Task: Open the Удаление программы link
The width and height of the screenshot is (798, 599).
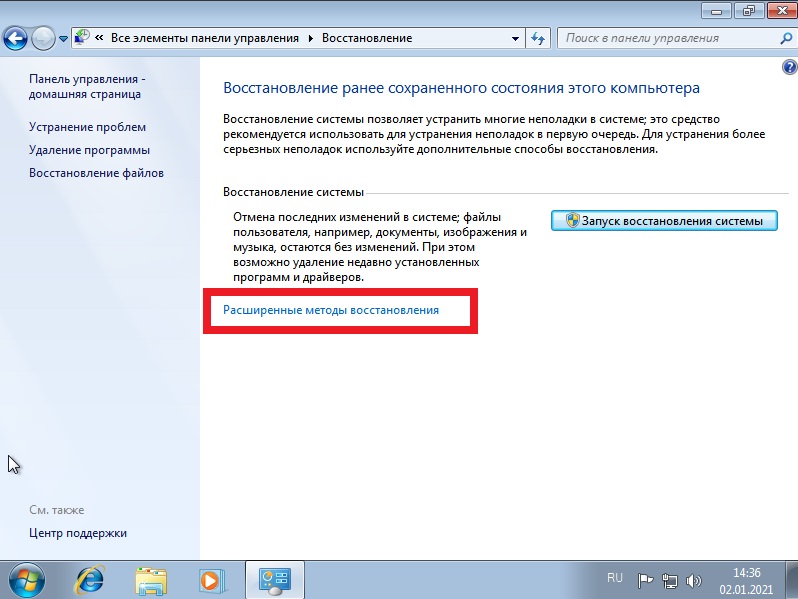Action: [89, 150]
